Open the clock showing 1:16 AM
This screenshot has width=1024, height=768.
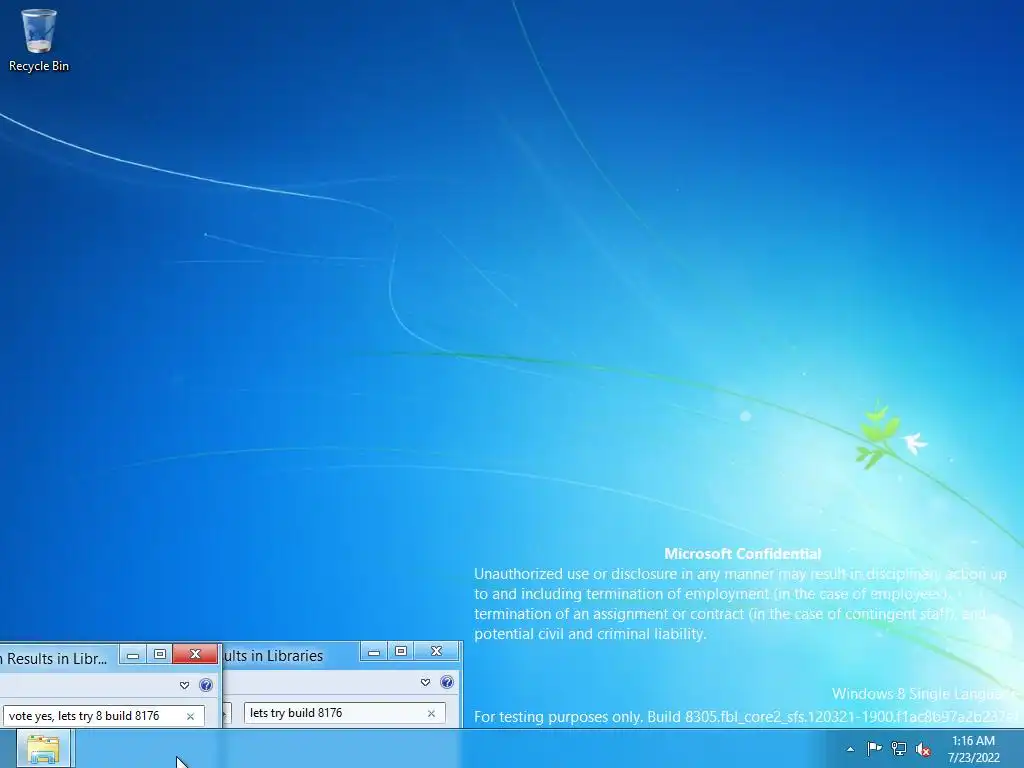974,749
